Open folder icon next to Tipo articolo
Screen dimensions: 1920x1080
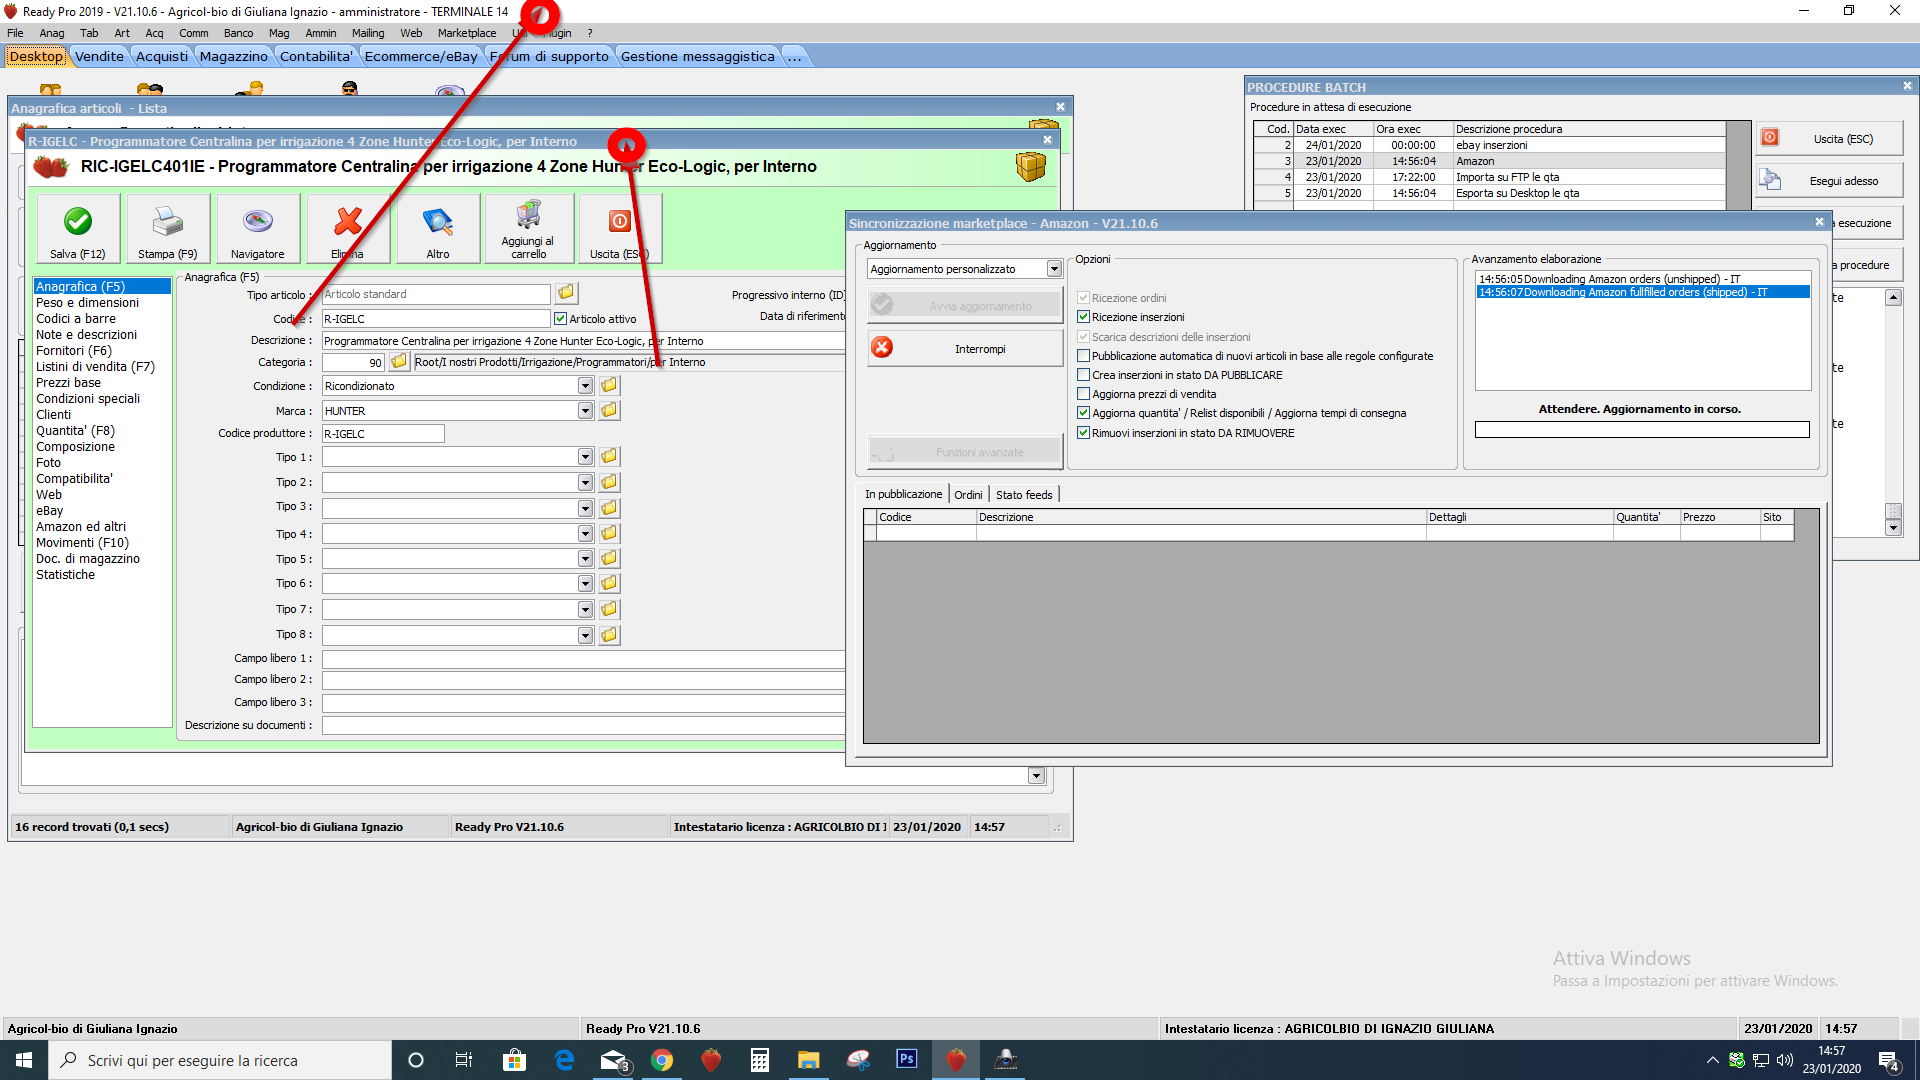(x=566, y=293)
